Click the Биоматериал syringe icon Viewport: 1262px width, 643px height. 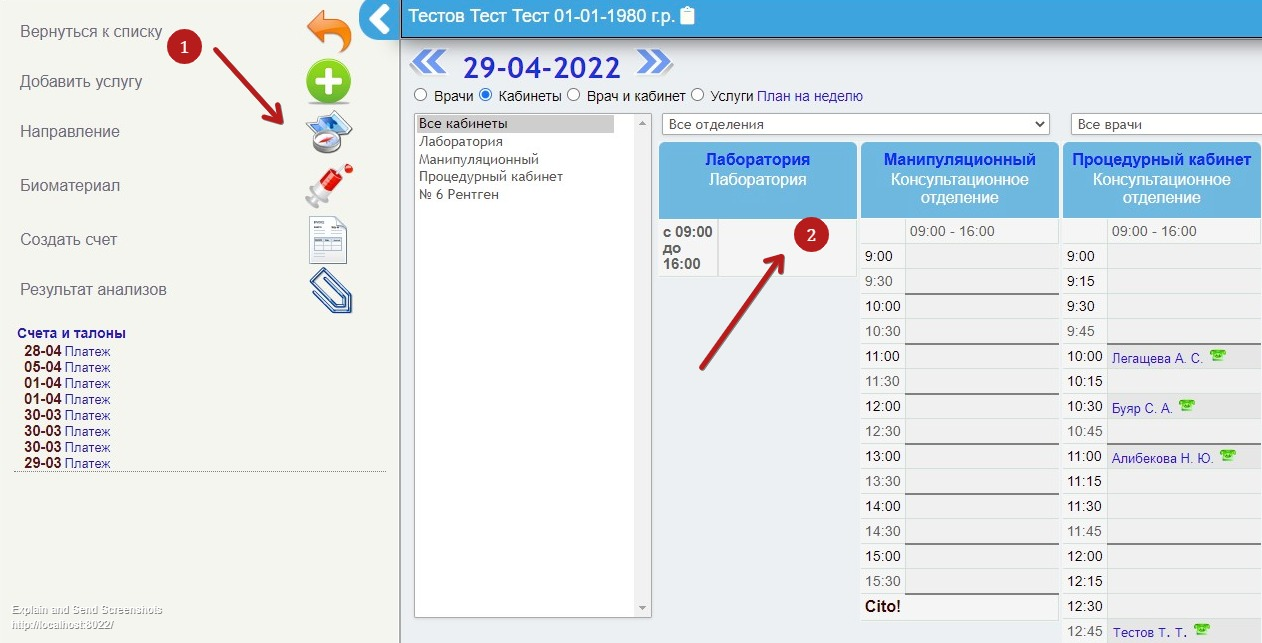coord(329,185)
